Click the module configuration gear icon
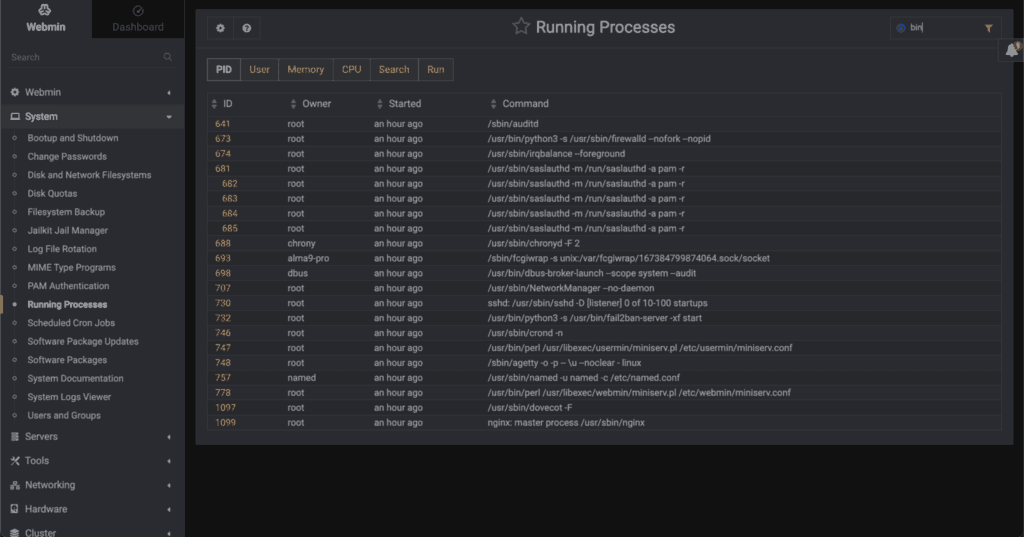 pos(220,28)
